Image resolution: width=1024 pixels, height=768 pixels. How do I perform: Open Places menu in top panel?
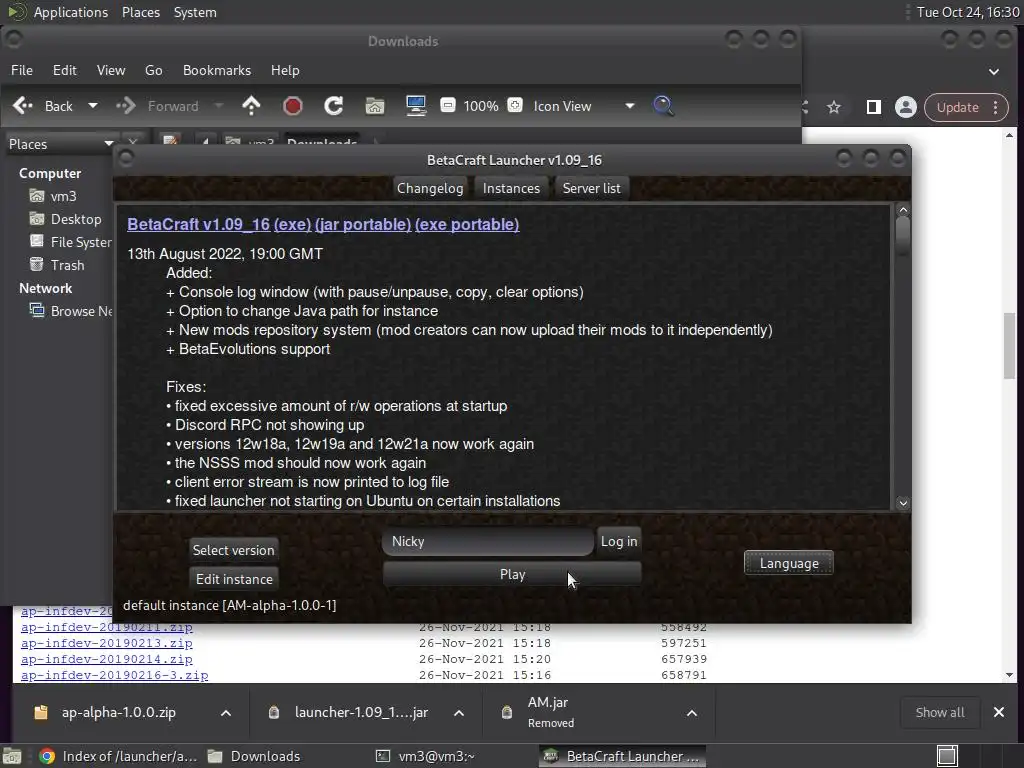pos(140,12)
